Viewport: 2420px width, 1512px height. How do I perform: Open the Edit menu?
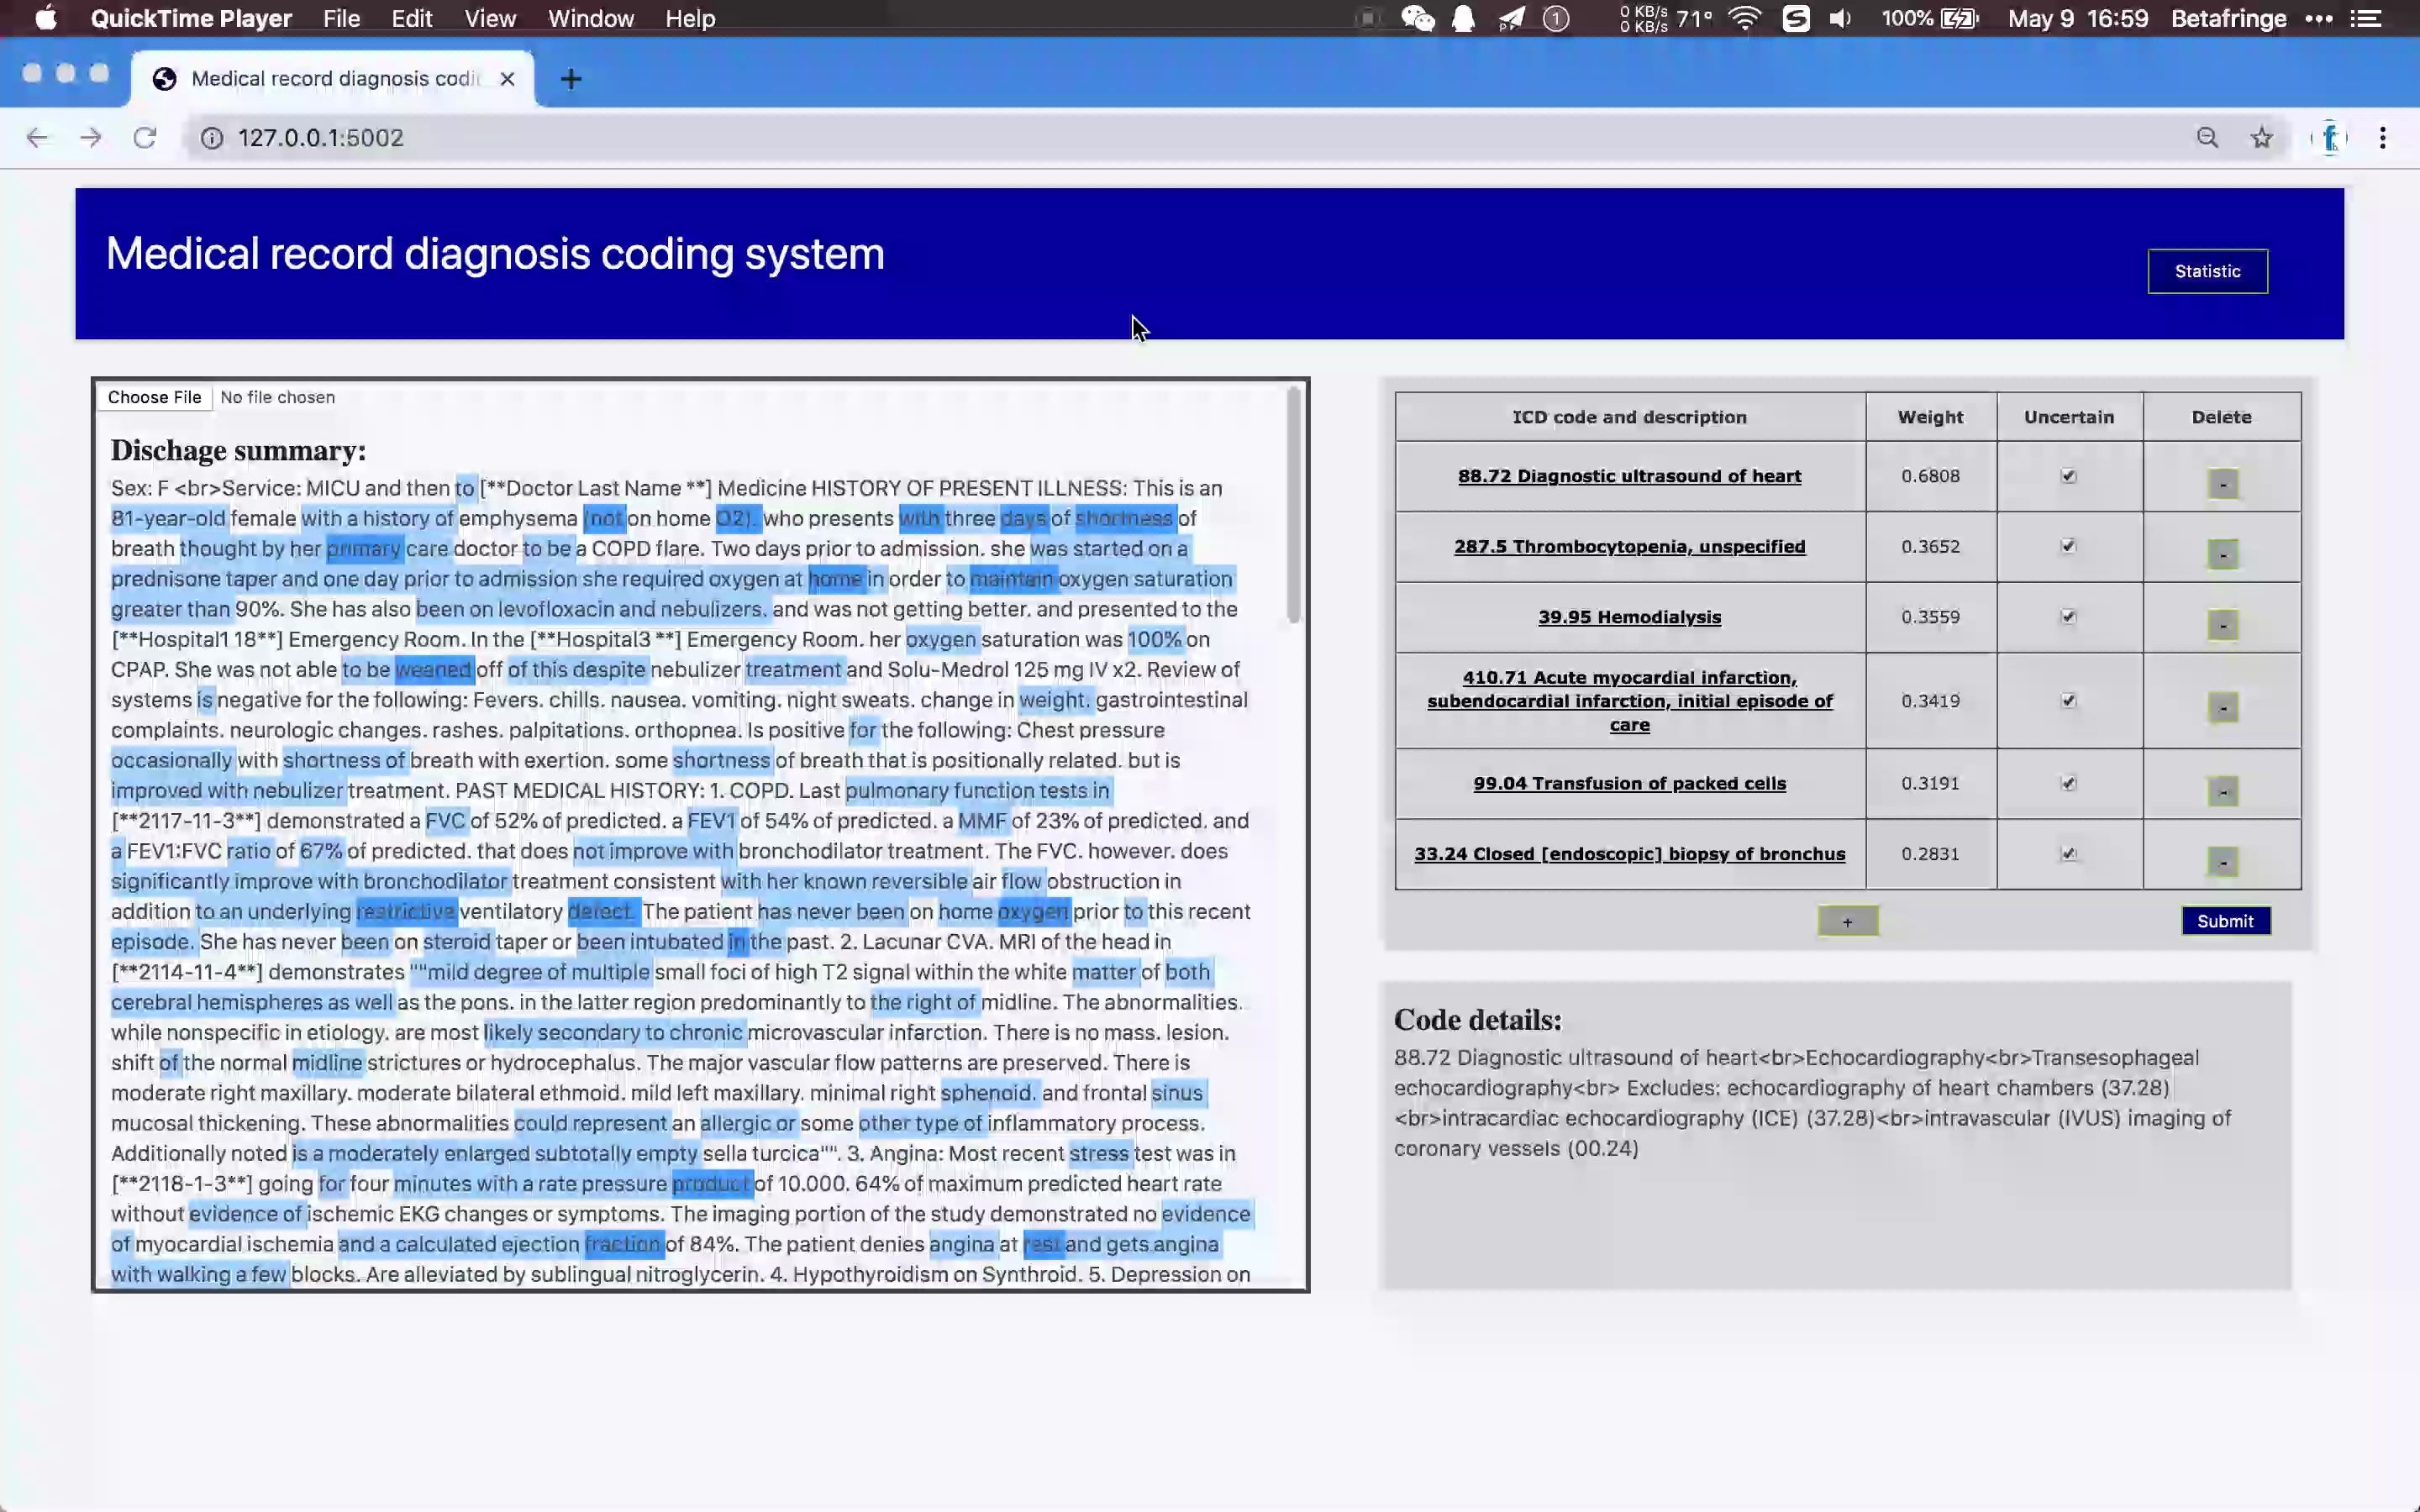(411, 18)
